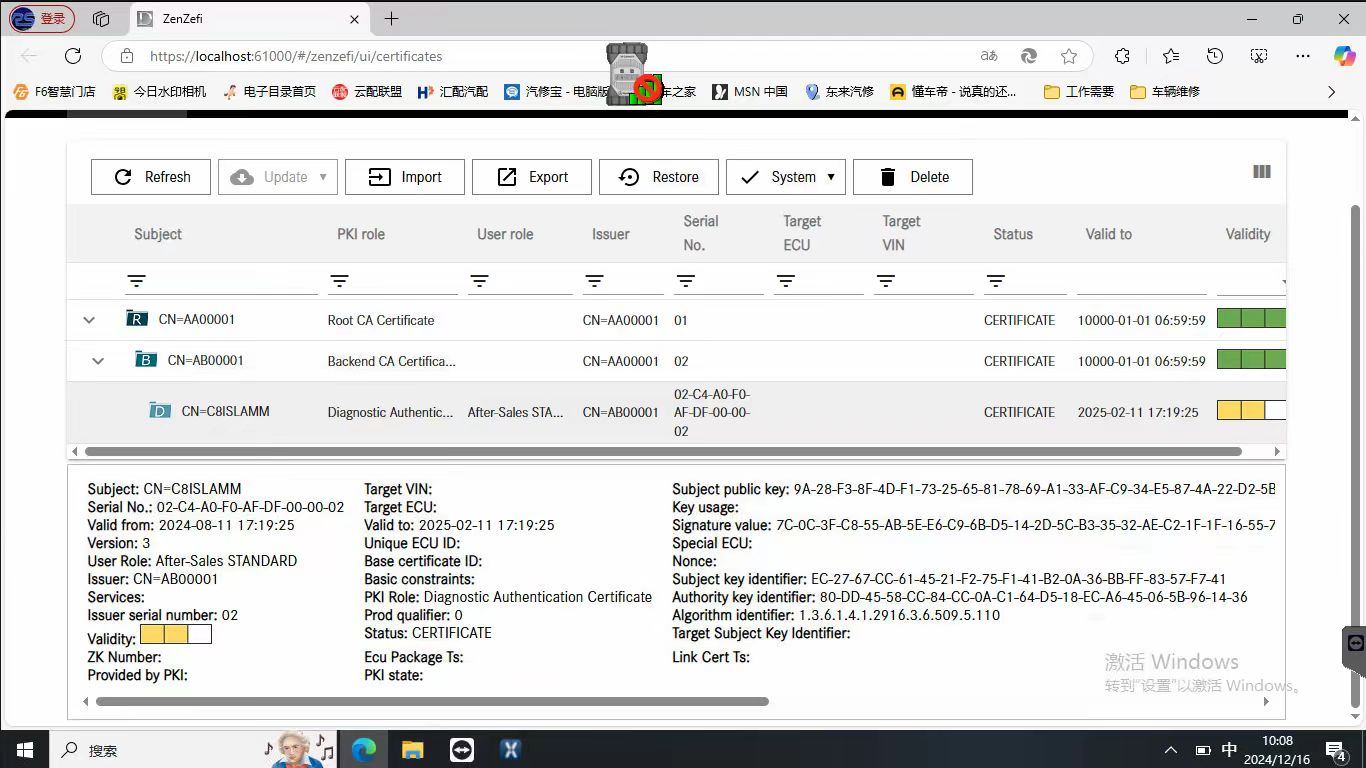The image size is (1366, 768).
Task: Select the ZenZefi browser tab
Action: pyautogui.click(x=250, y=19)
